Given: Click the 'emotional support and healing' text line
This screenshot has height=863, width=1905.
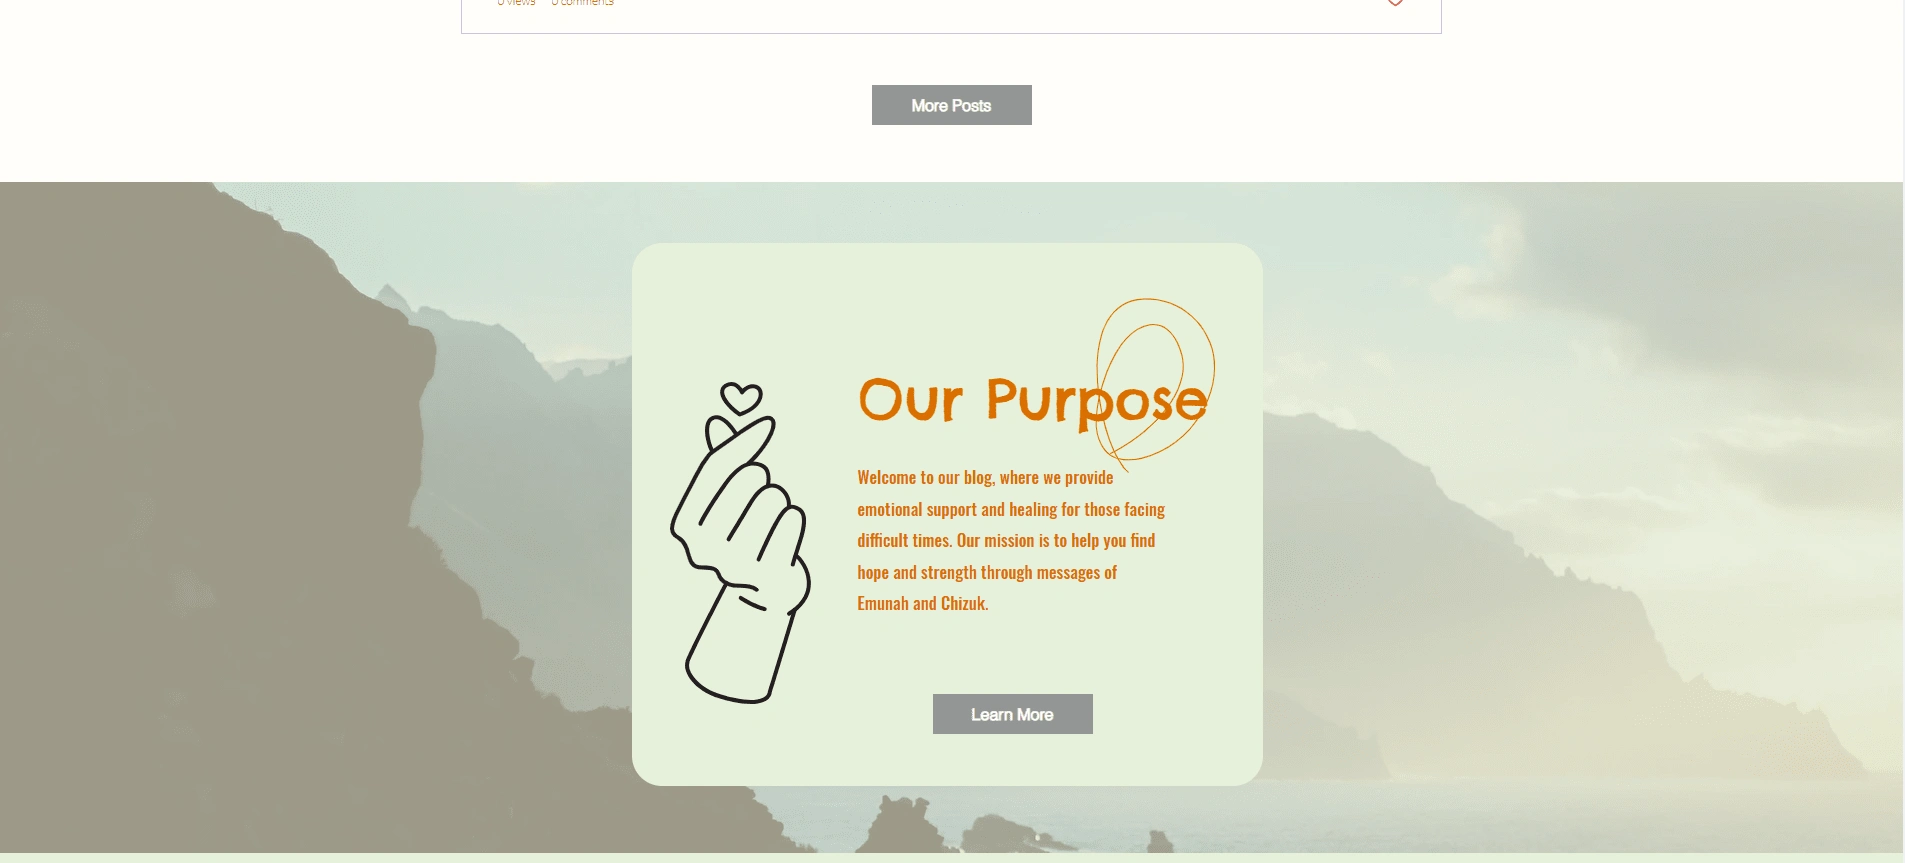Looking at the screenshot, I should (1011, 510).
